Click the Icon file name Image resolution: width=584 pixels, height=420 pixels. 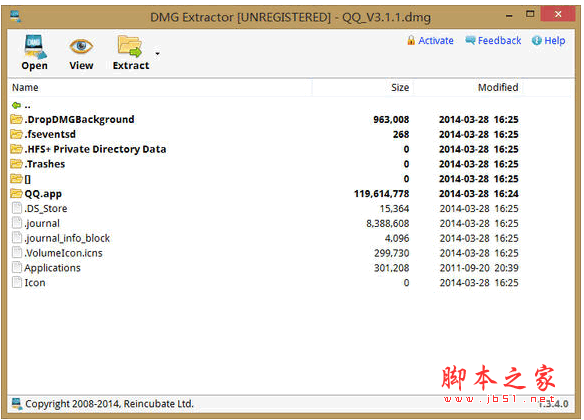(x=35, y=283)
